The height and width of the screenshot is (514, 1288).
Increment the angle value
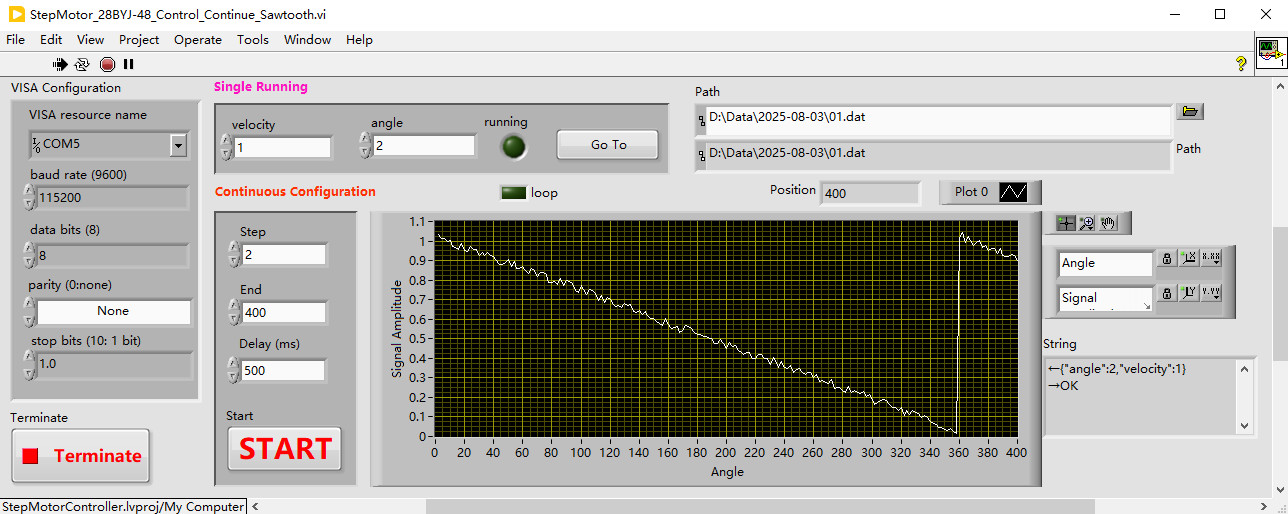click(x=365, y=139)
